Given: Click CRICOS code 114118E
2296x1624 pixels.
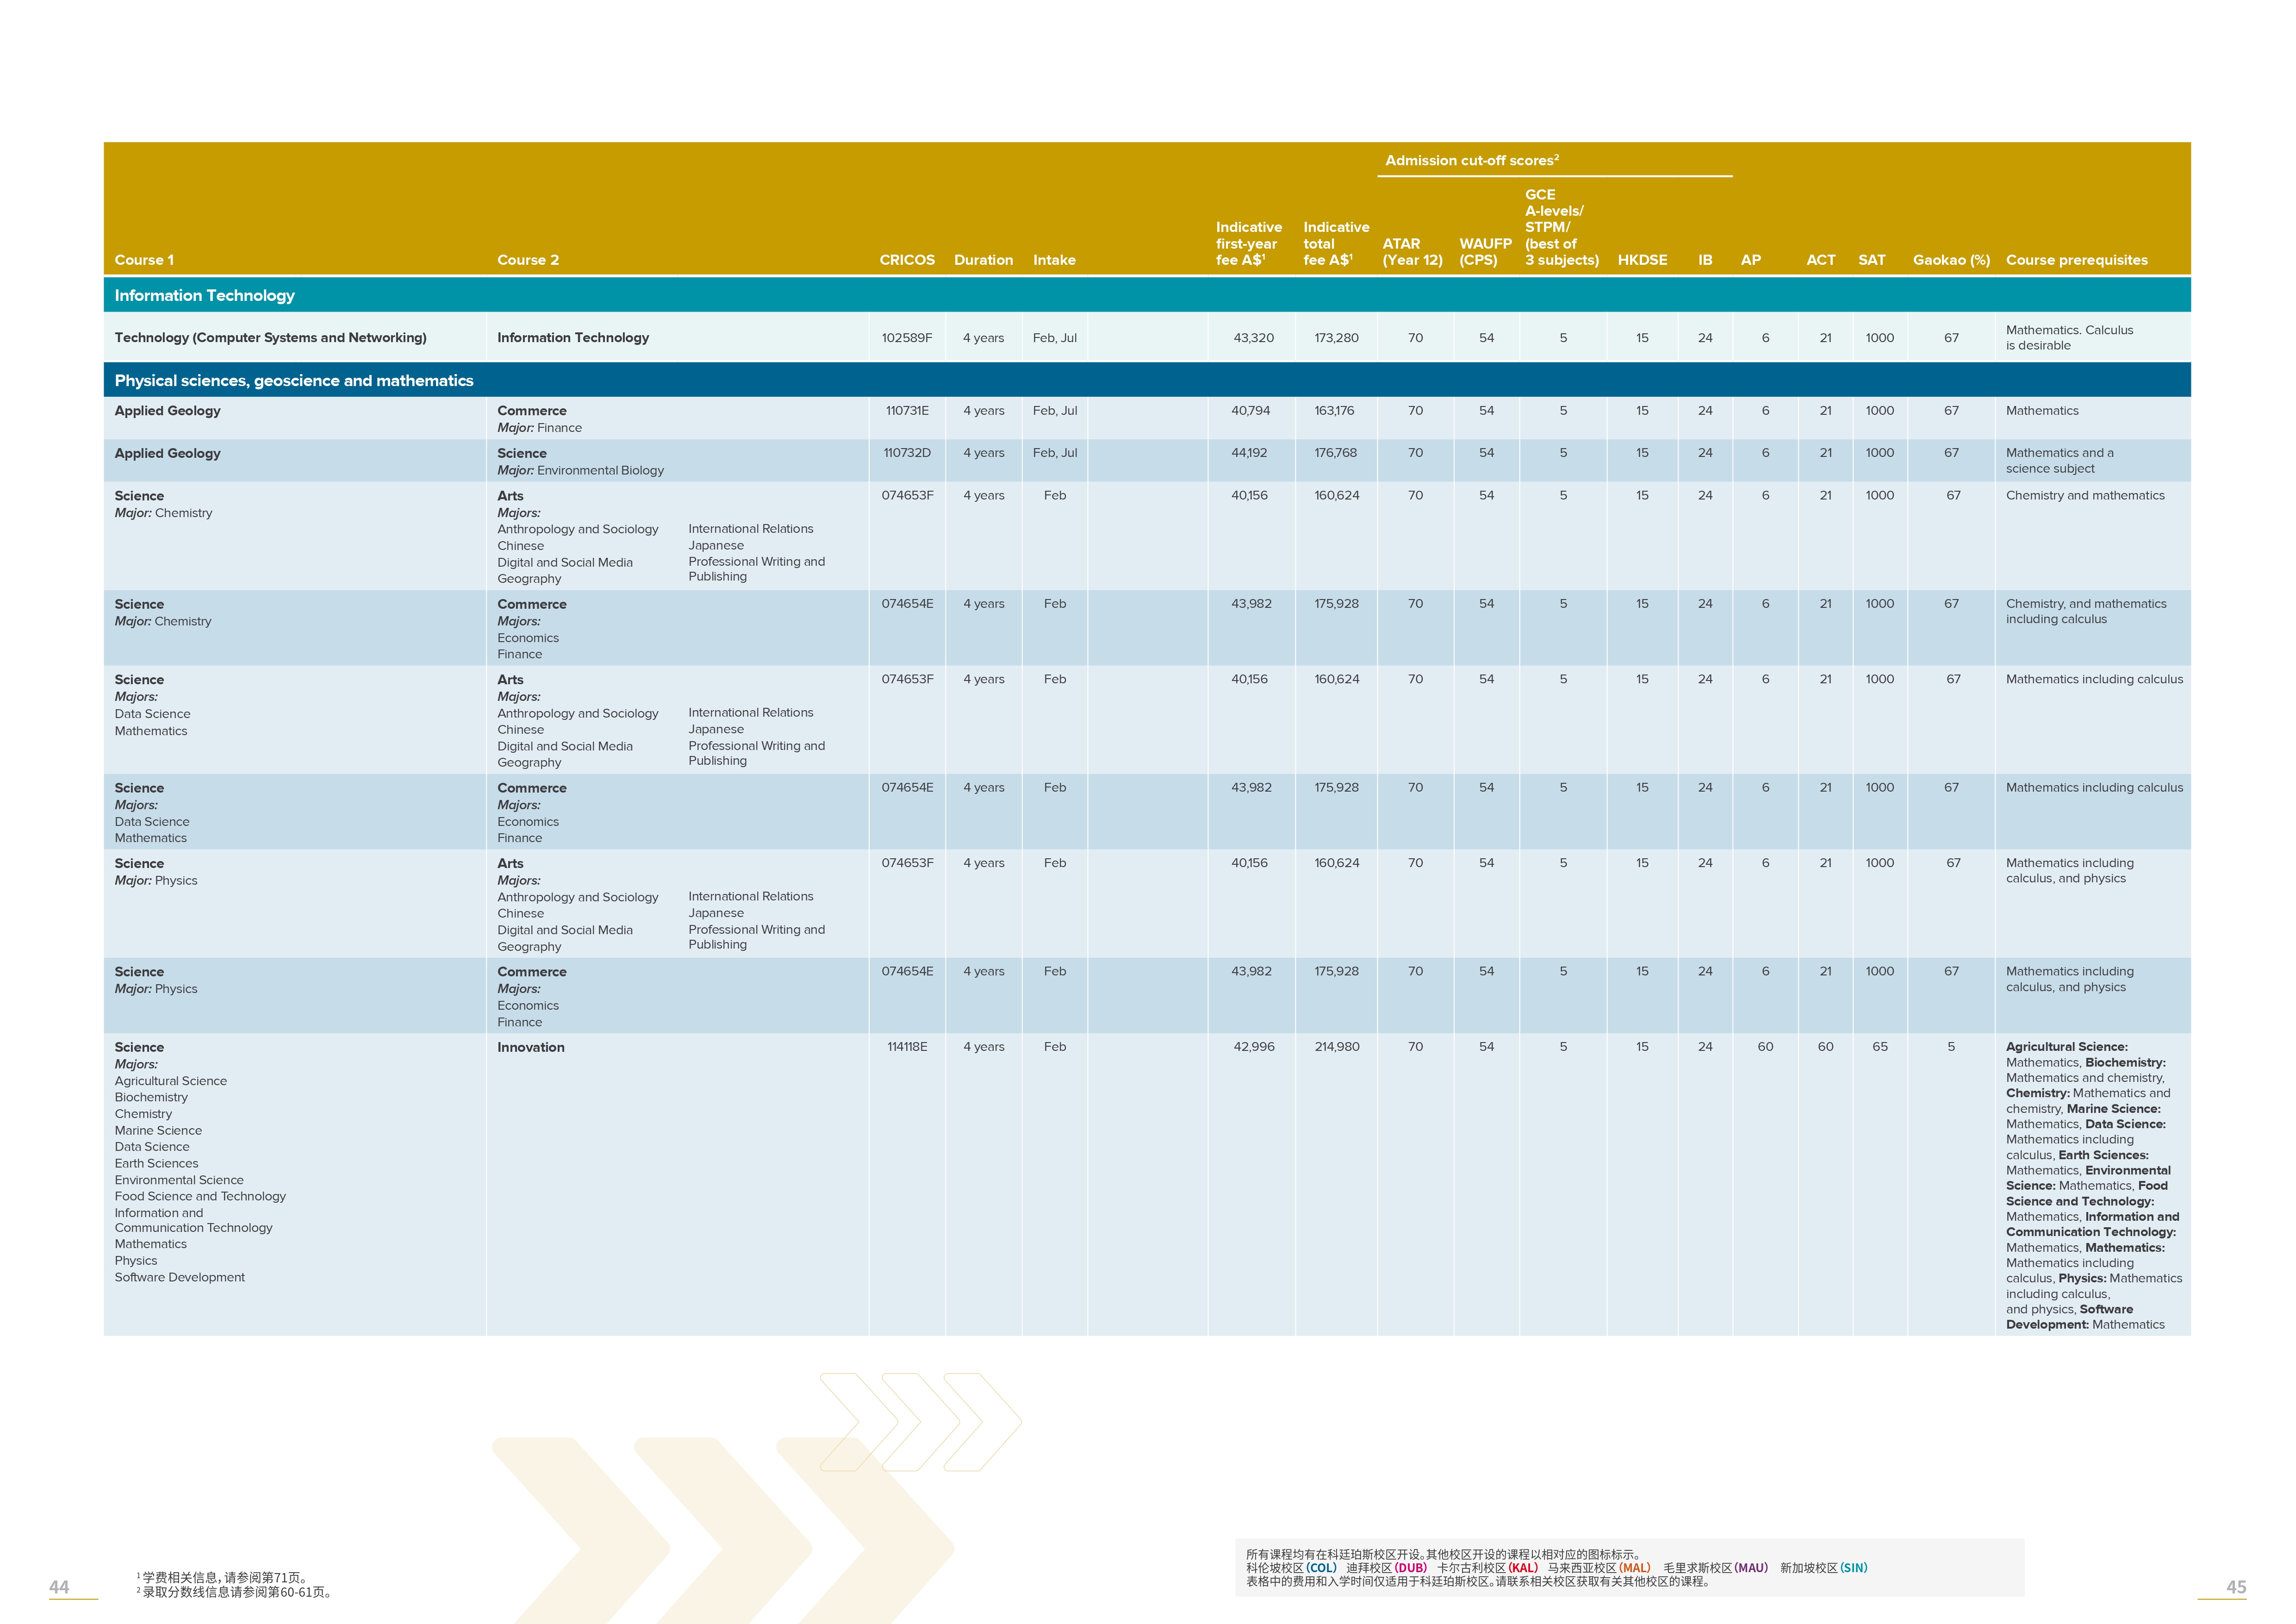Looking at the screenshot, I should tap(907, 1047).
